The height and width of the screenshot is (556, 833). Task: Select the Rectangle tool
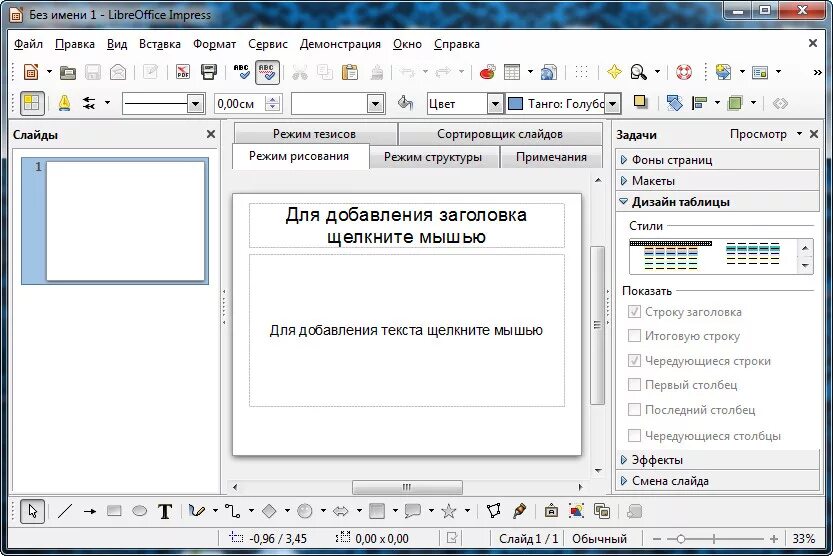114,511
